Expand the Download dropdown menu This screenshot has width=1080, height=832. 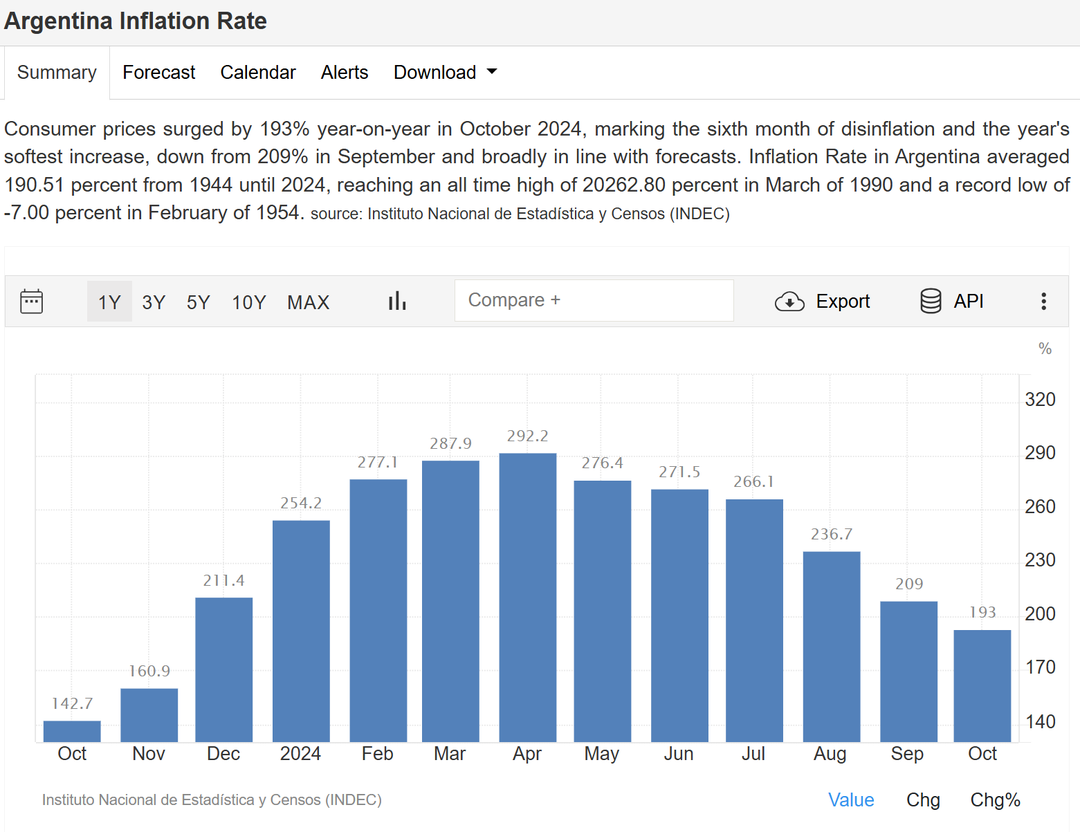tap(445, 72)
